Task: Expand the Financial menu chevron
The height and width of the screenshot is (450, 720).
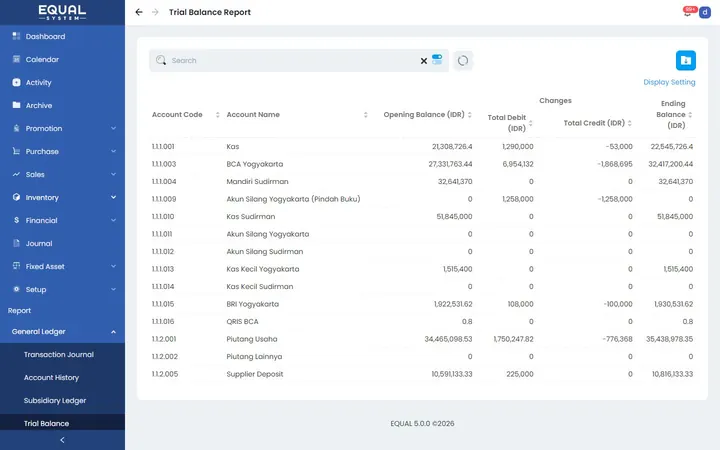Action: (113, 220)
